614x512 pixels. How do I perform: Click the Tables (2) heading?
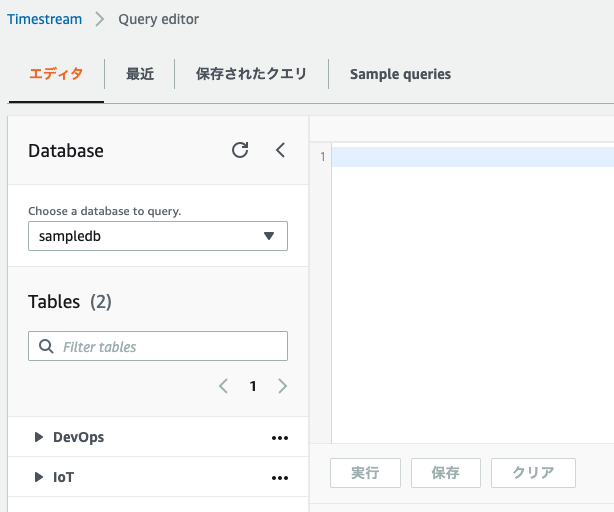[x=70, y=302]
